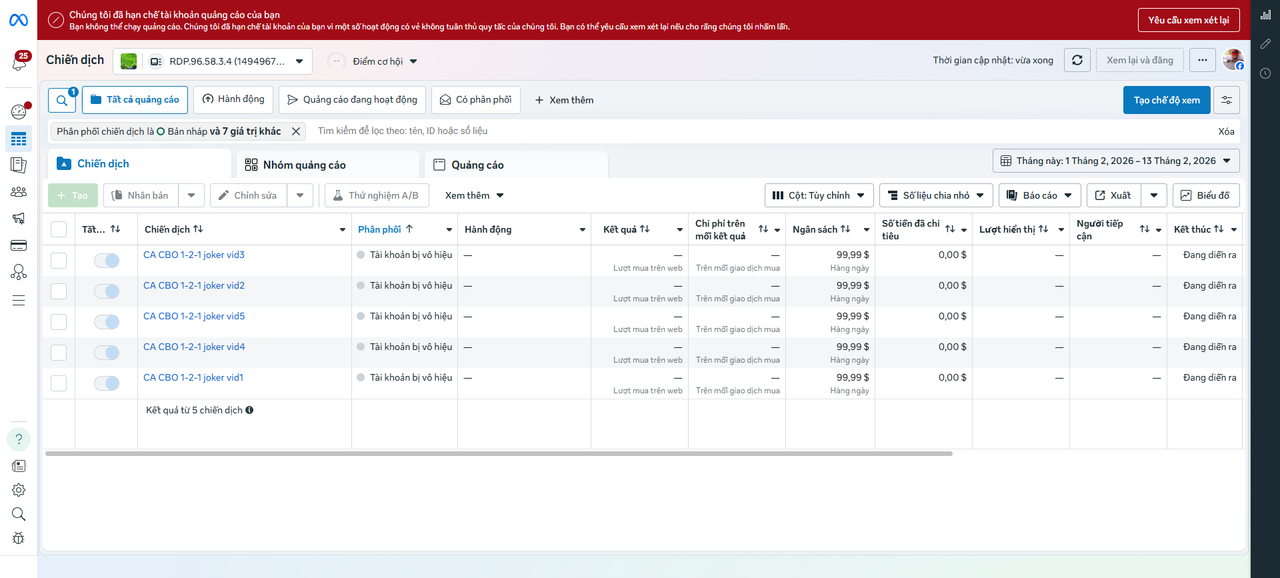Click the Yêu cầu xem xét lại button
The image size is (1280, 578).
tap(1189, 20)
